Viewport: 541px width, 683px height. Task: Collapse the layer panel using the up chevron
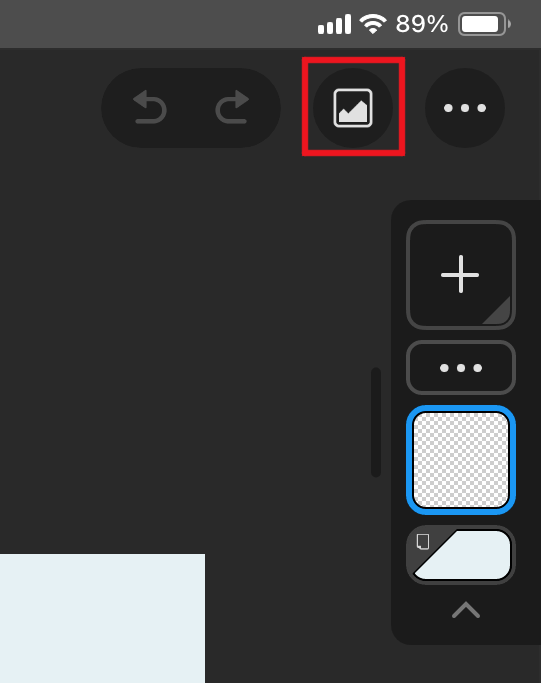466,610
